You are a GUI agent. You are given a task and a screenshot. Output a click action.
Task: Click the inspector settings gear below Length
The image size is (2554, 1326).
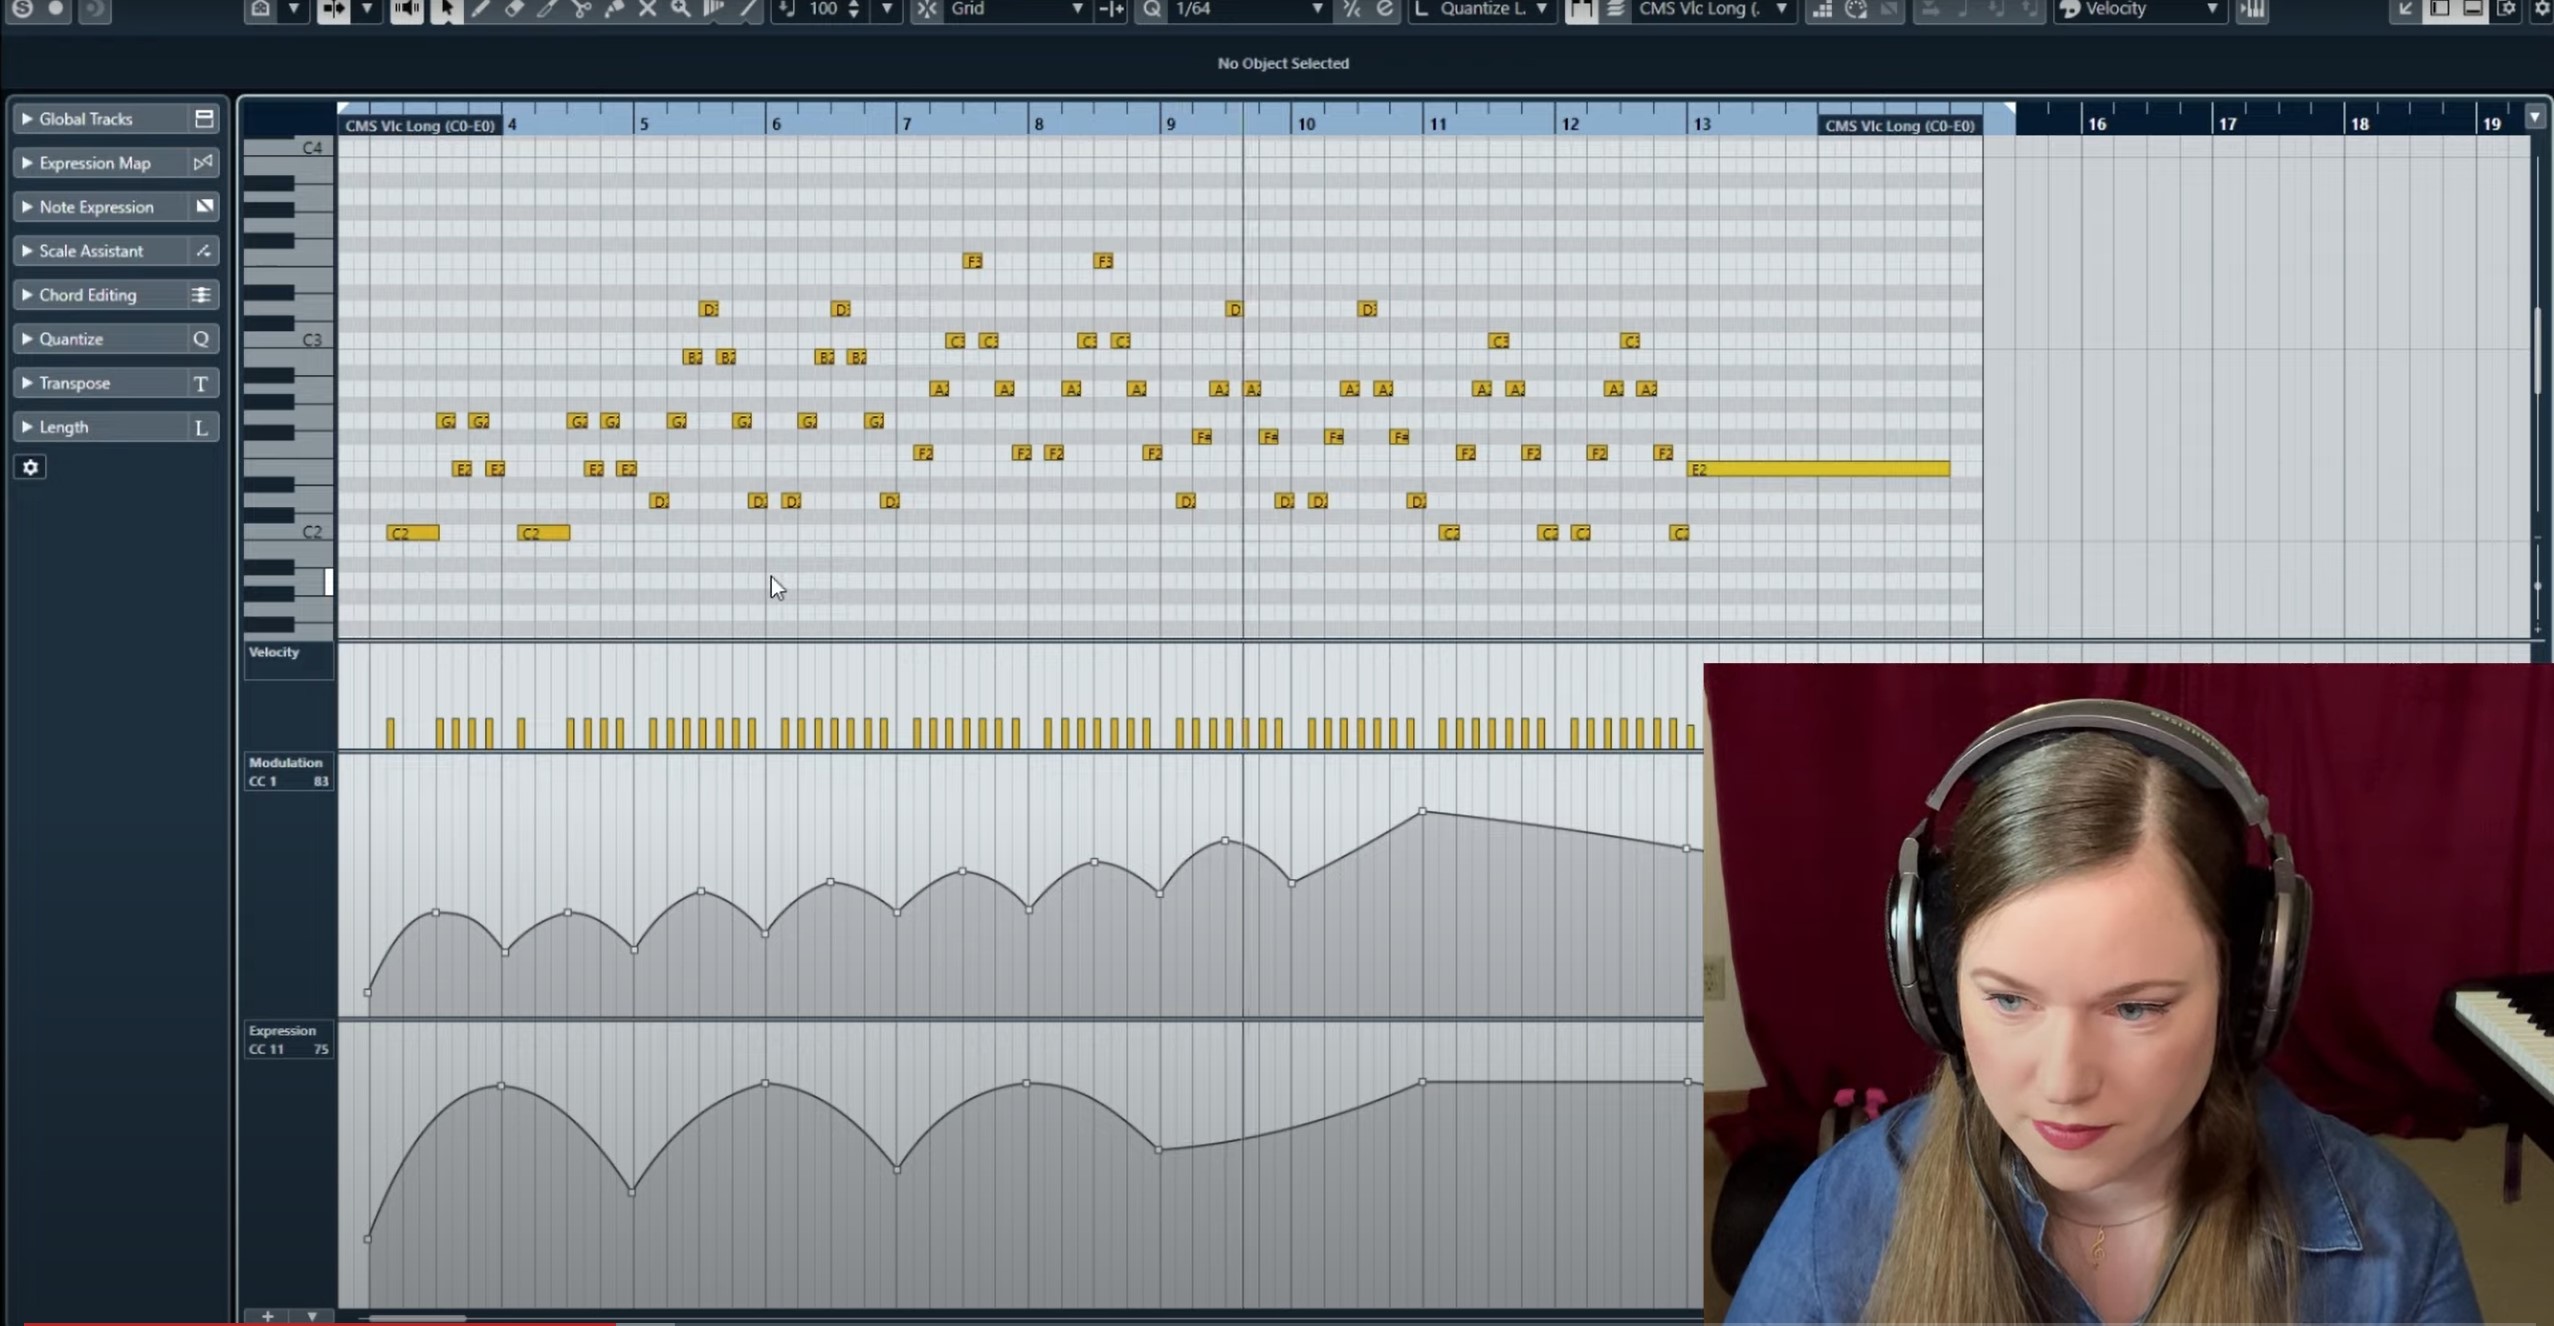click(x=30, y=467)
